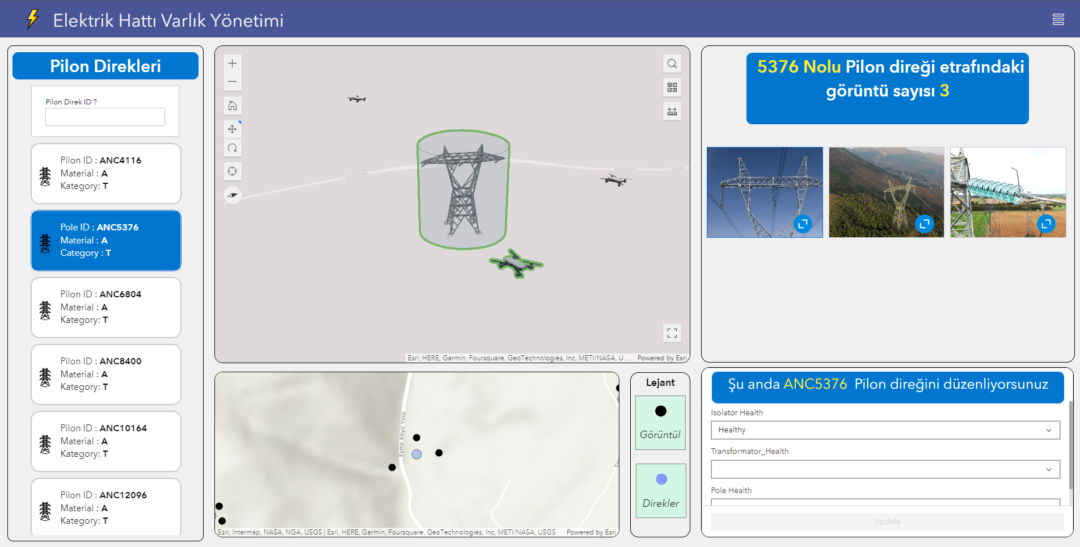Open the Transformator_Health dropdown
The width and height of the screenshot is (1080, 547).
[x=885, y=469]
